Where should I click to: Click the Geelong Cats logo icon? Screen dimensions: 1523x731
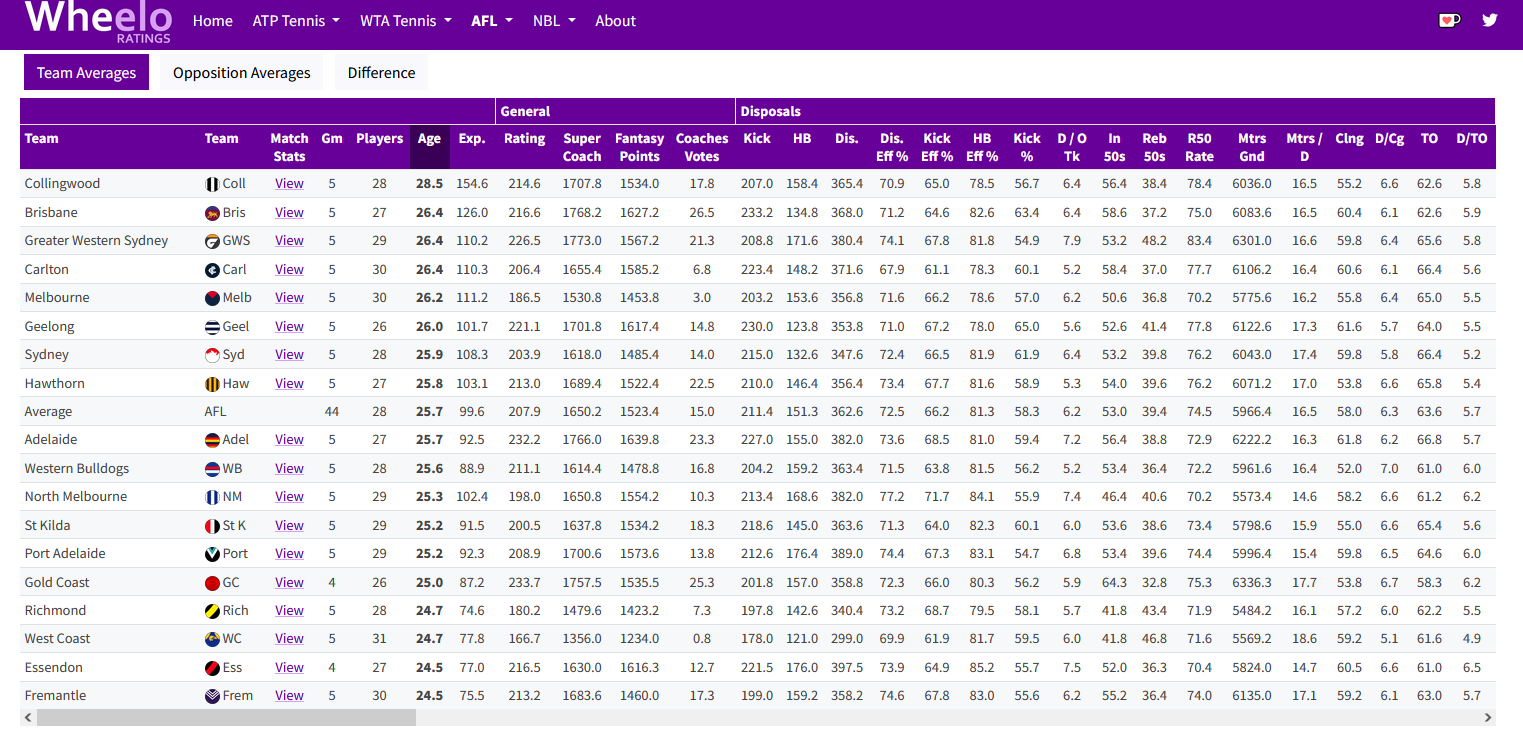tap(212, 327)
